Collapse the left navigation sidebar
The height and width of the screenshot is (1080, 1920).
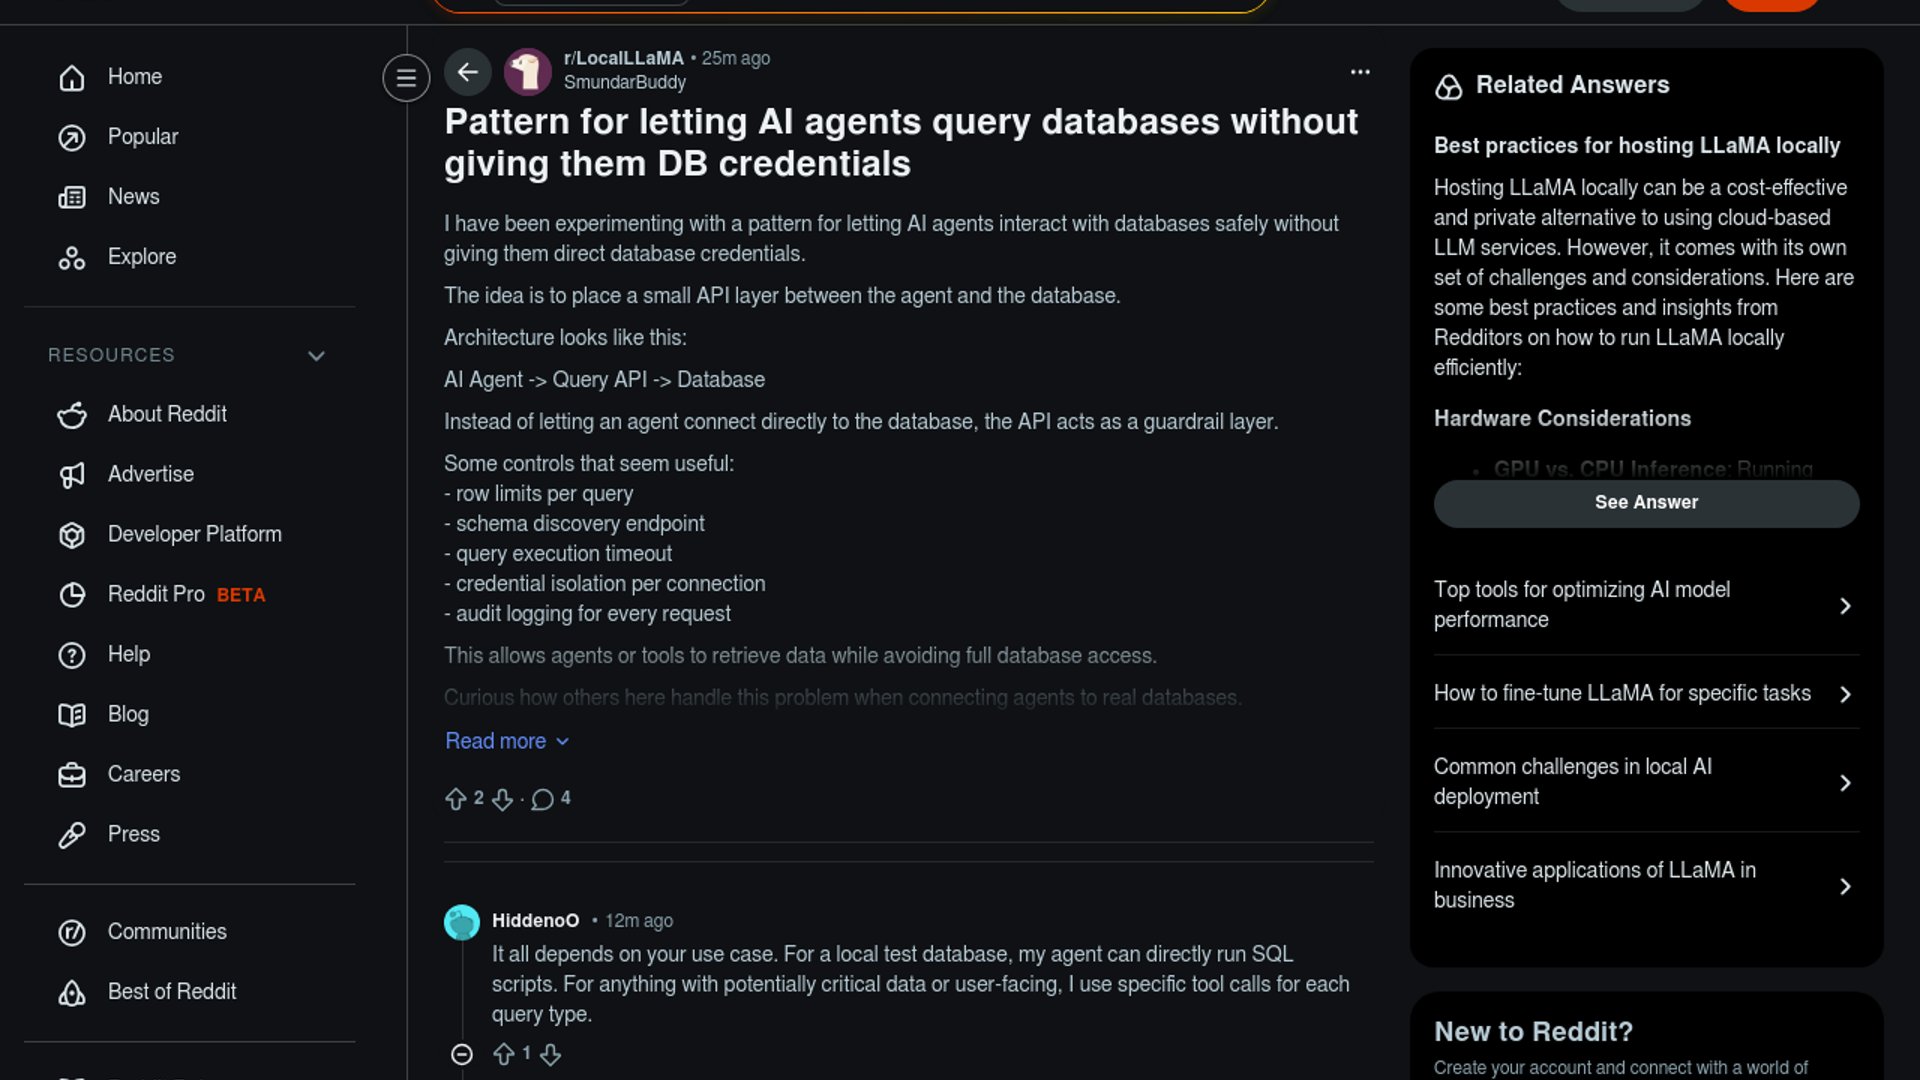click(406, 78)
